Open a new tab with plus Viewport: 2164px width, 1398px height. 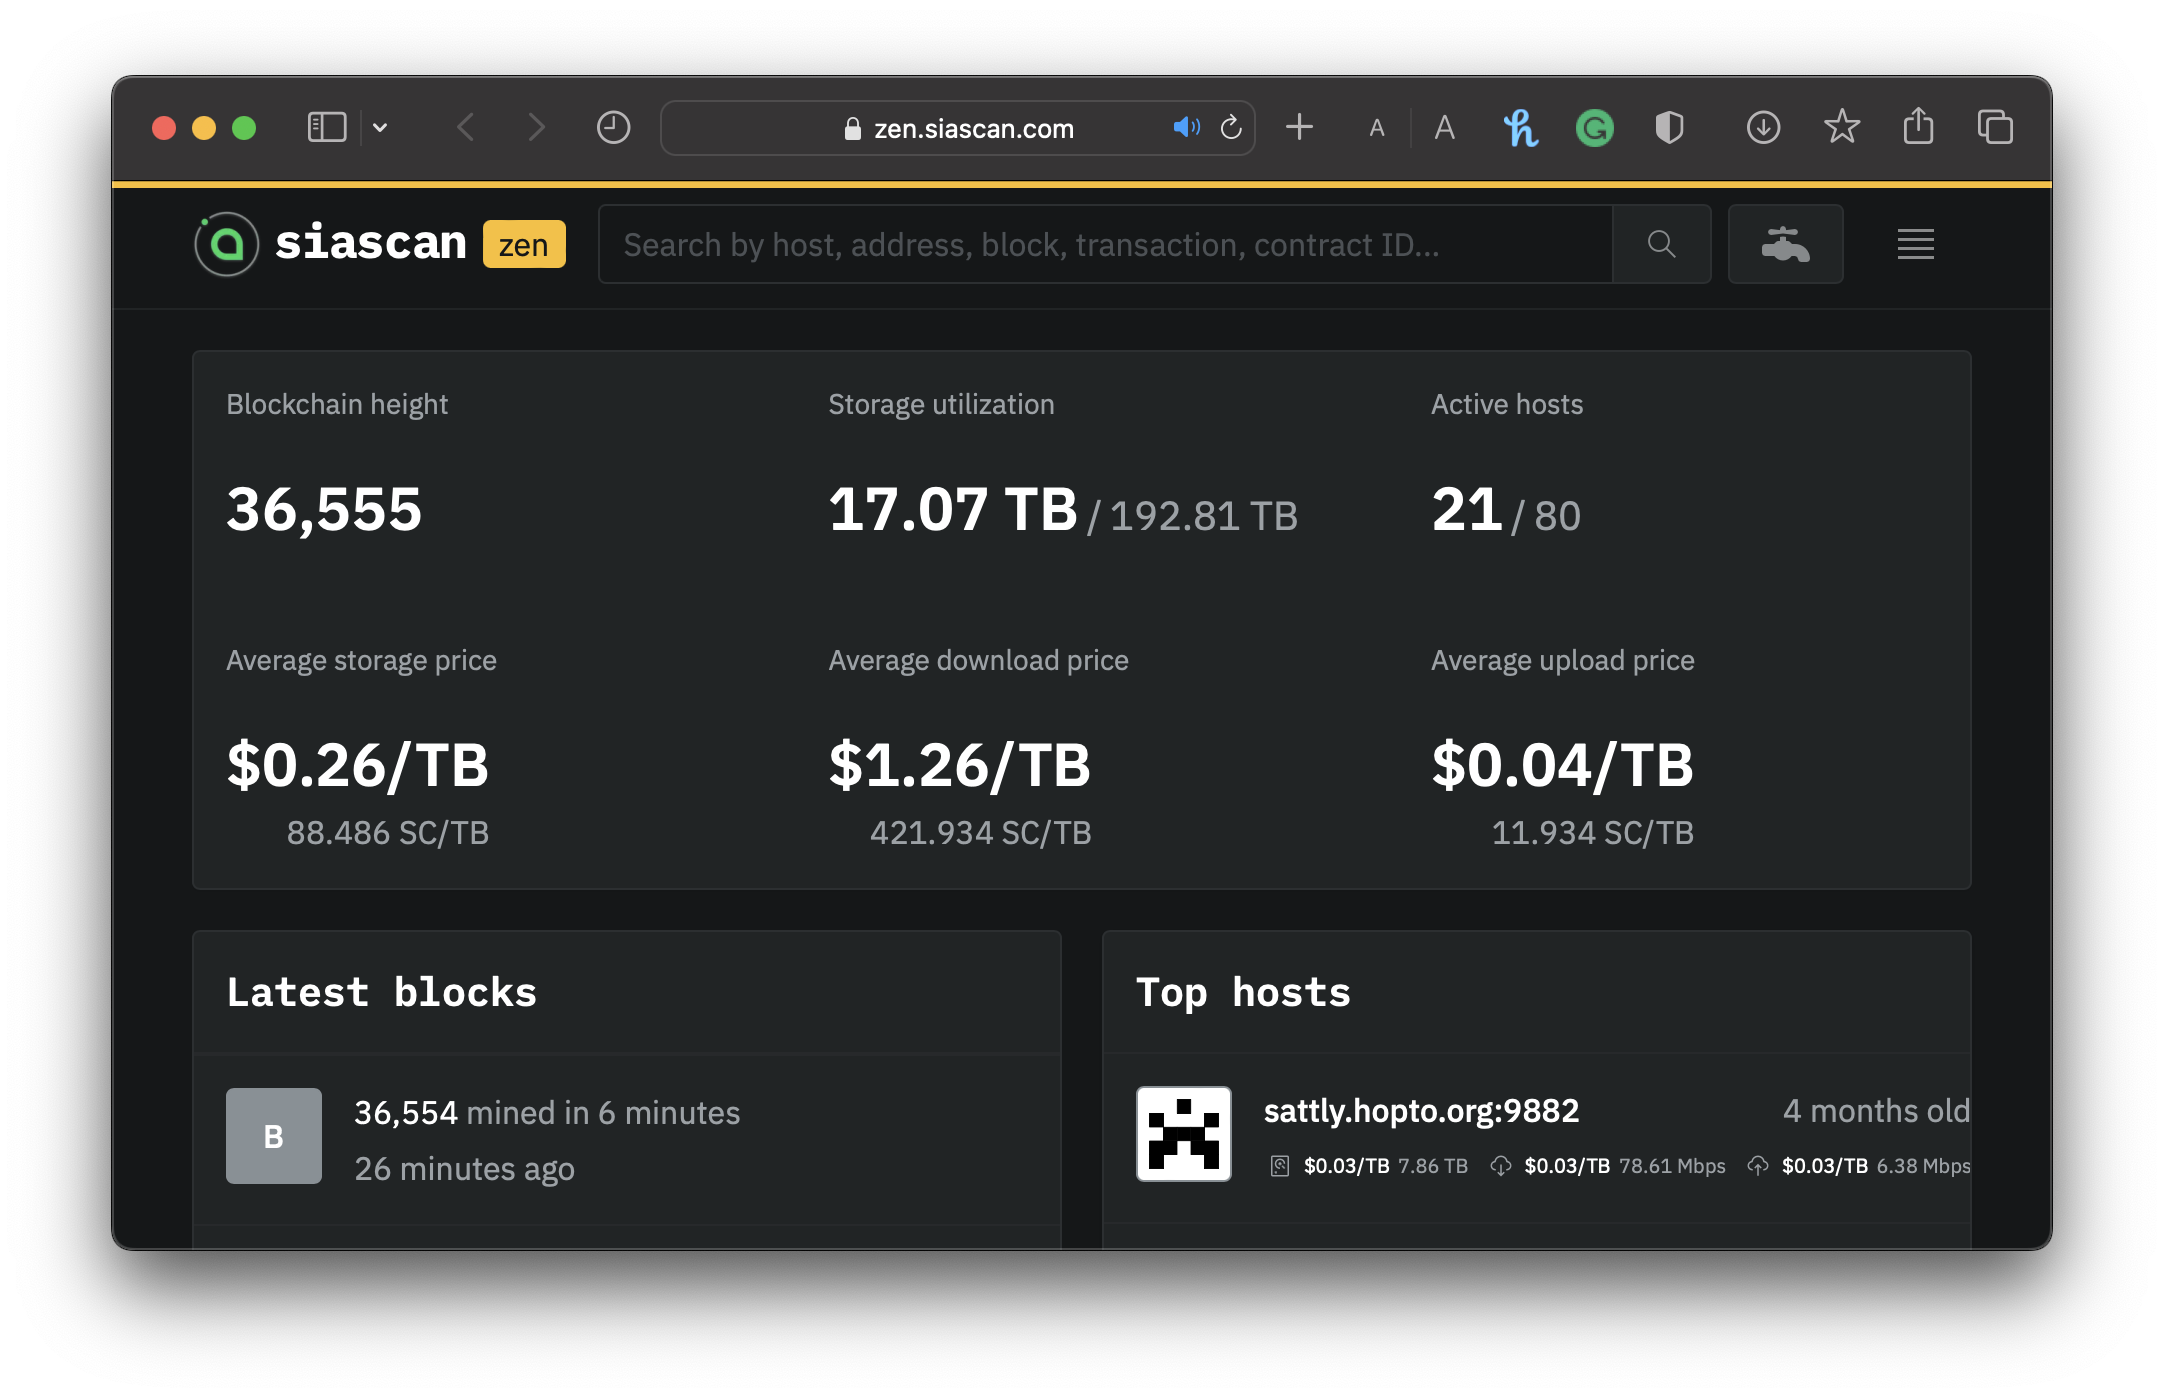click(1299, 127)
